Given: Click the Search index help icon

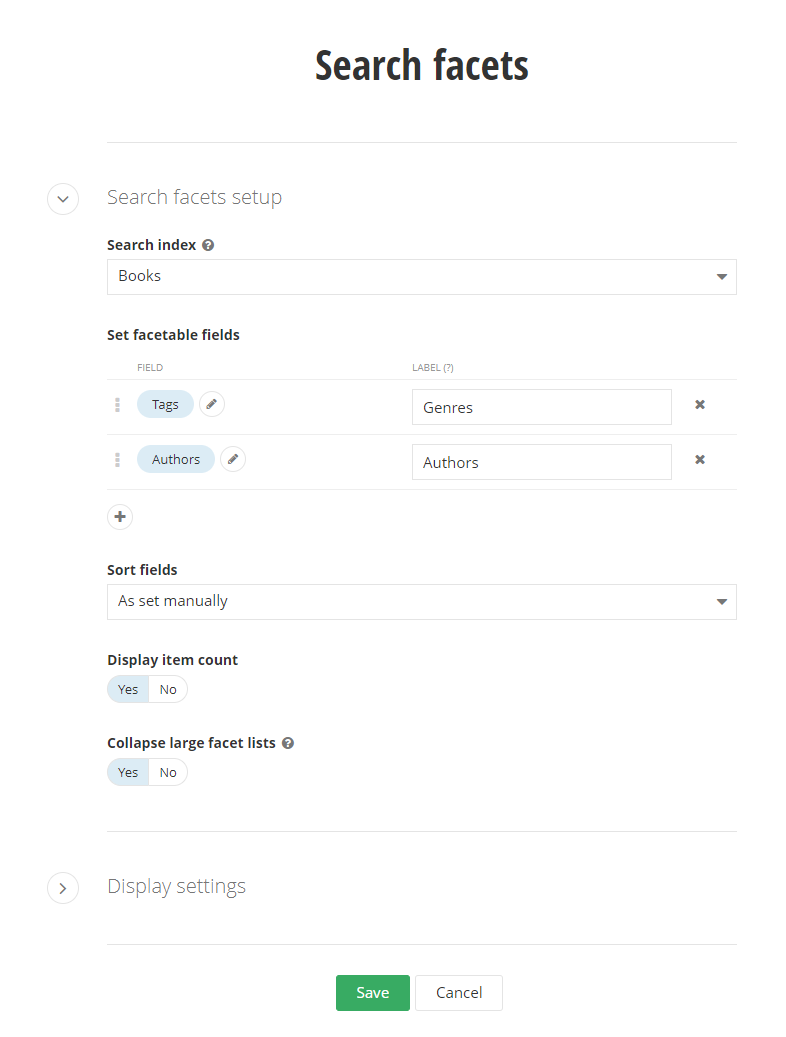Looking at the screenshot, I should pyautogui.click(x=208, y=245).
